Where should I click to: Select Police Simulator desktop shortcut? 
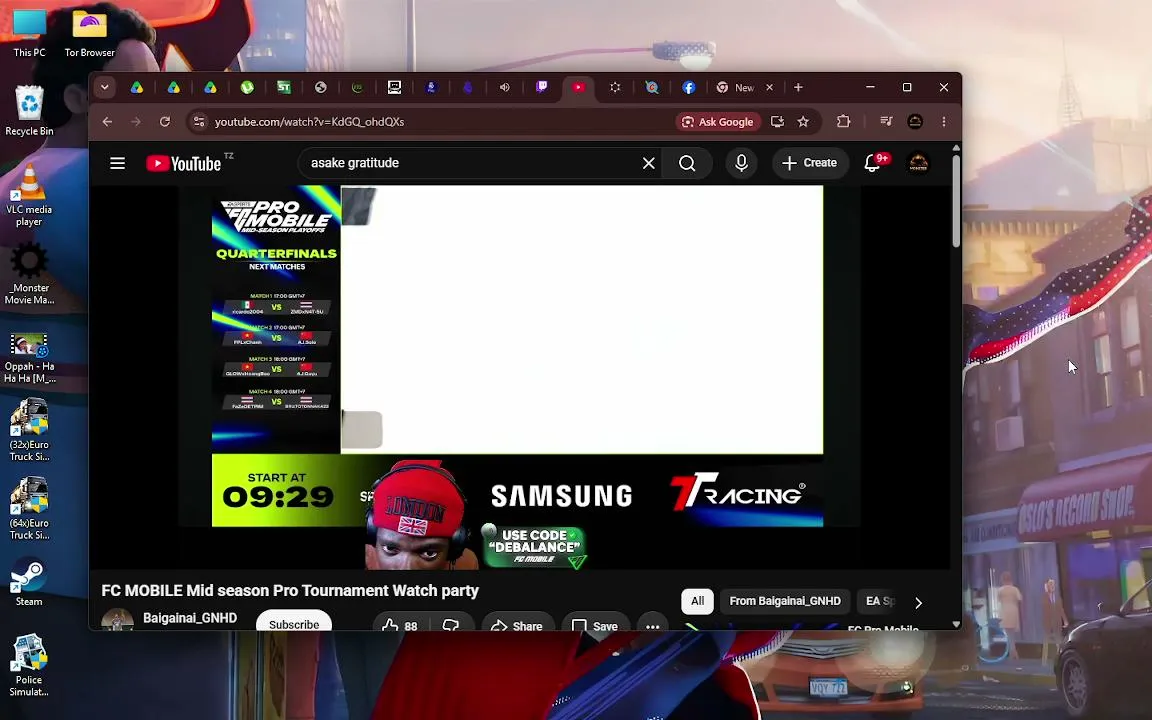point(29,666)
